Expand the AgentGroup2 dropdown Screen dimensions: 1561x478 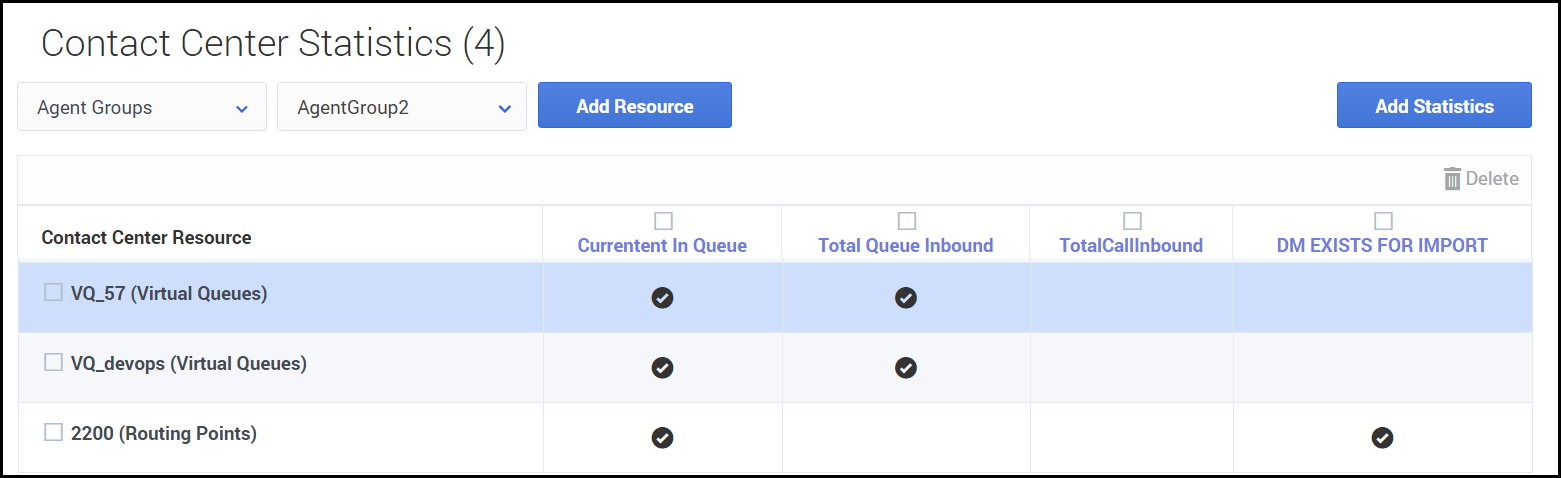[x=402, y=107]
